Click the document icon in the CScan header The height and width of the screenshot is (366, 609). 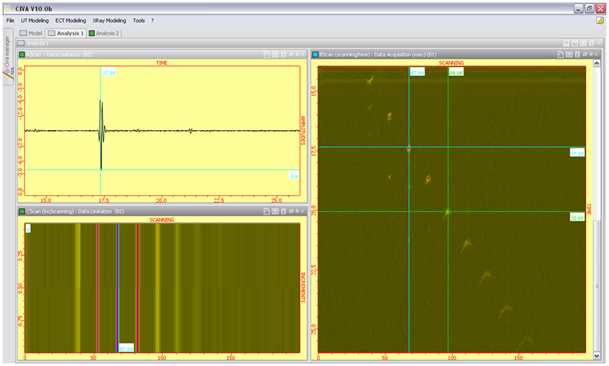coord(266,211)
